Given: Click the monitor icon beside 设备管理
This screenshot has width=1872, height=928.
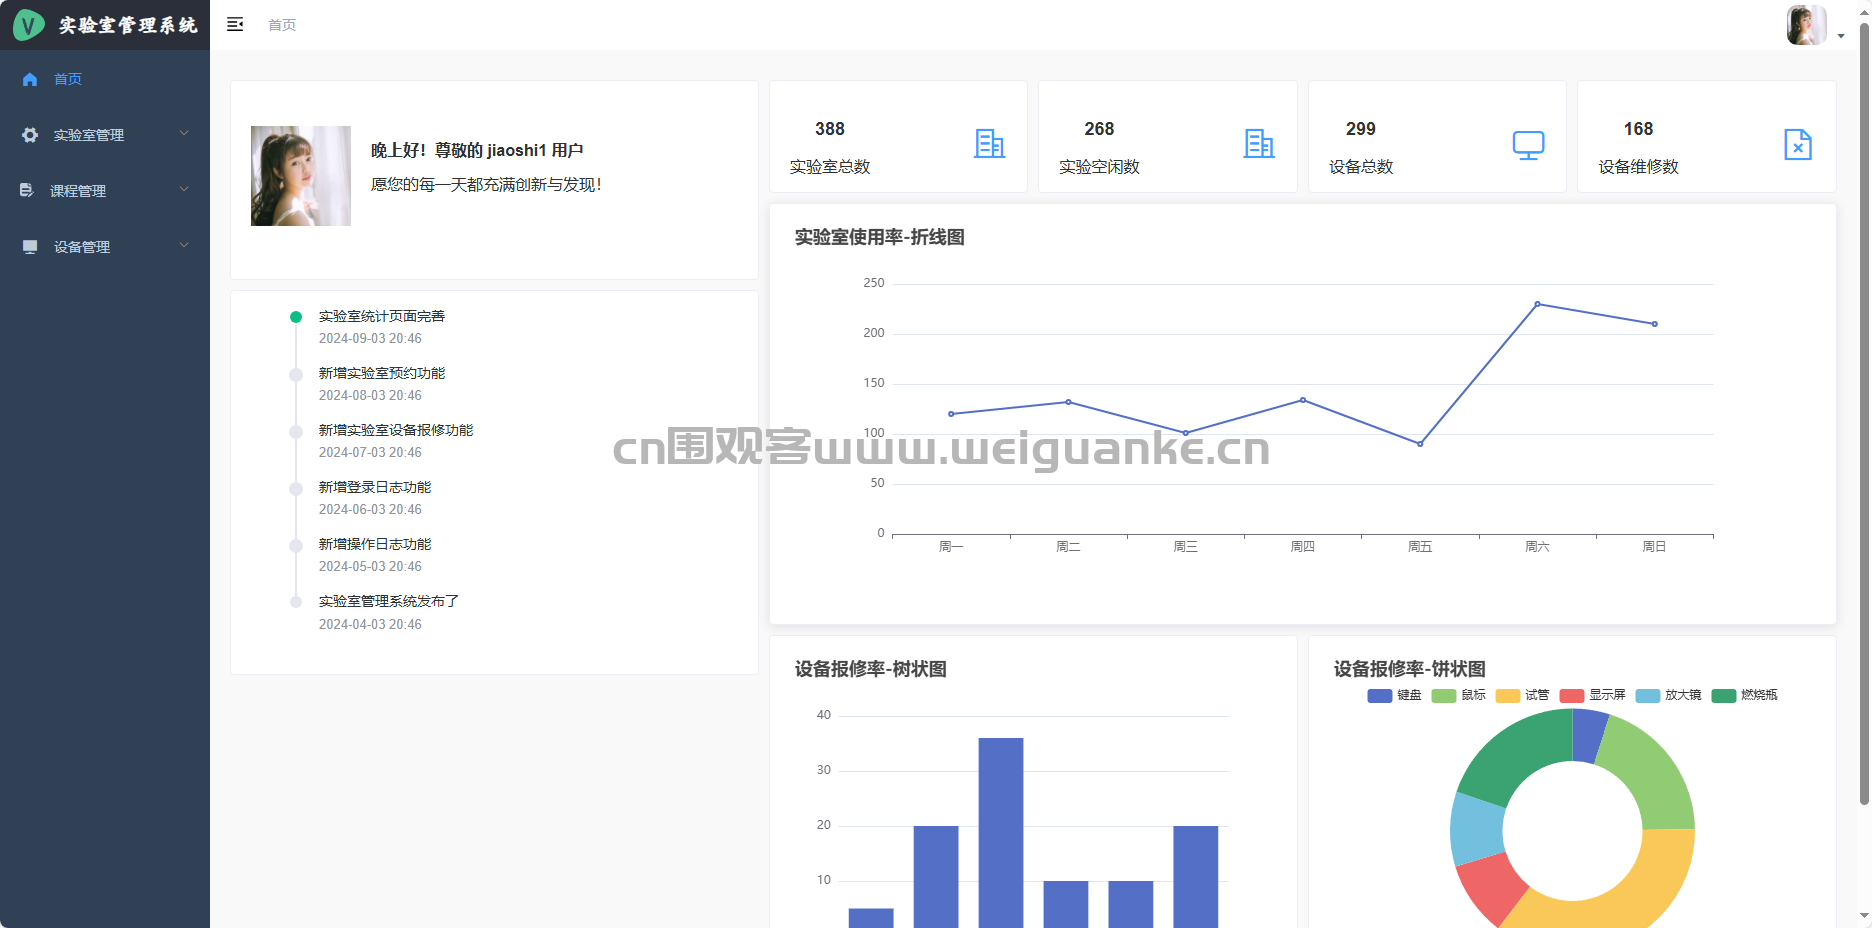Looking at the screenshot, I should pyautogui.click(x=30, y=246).
